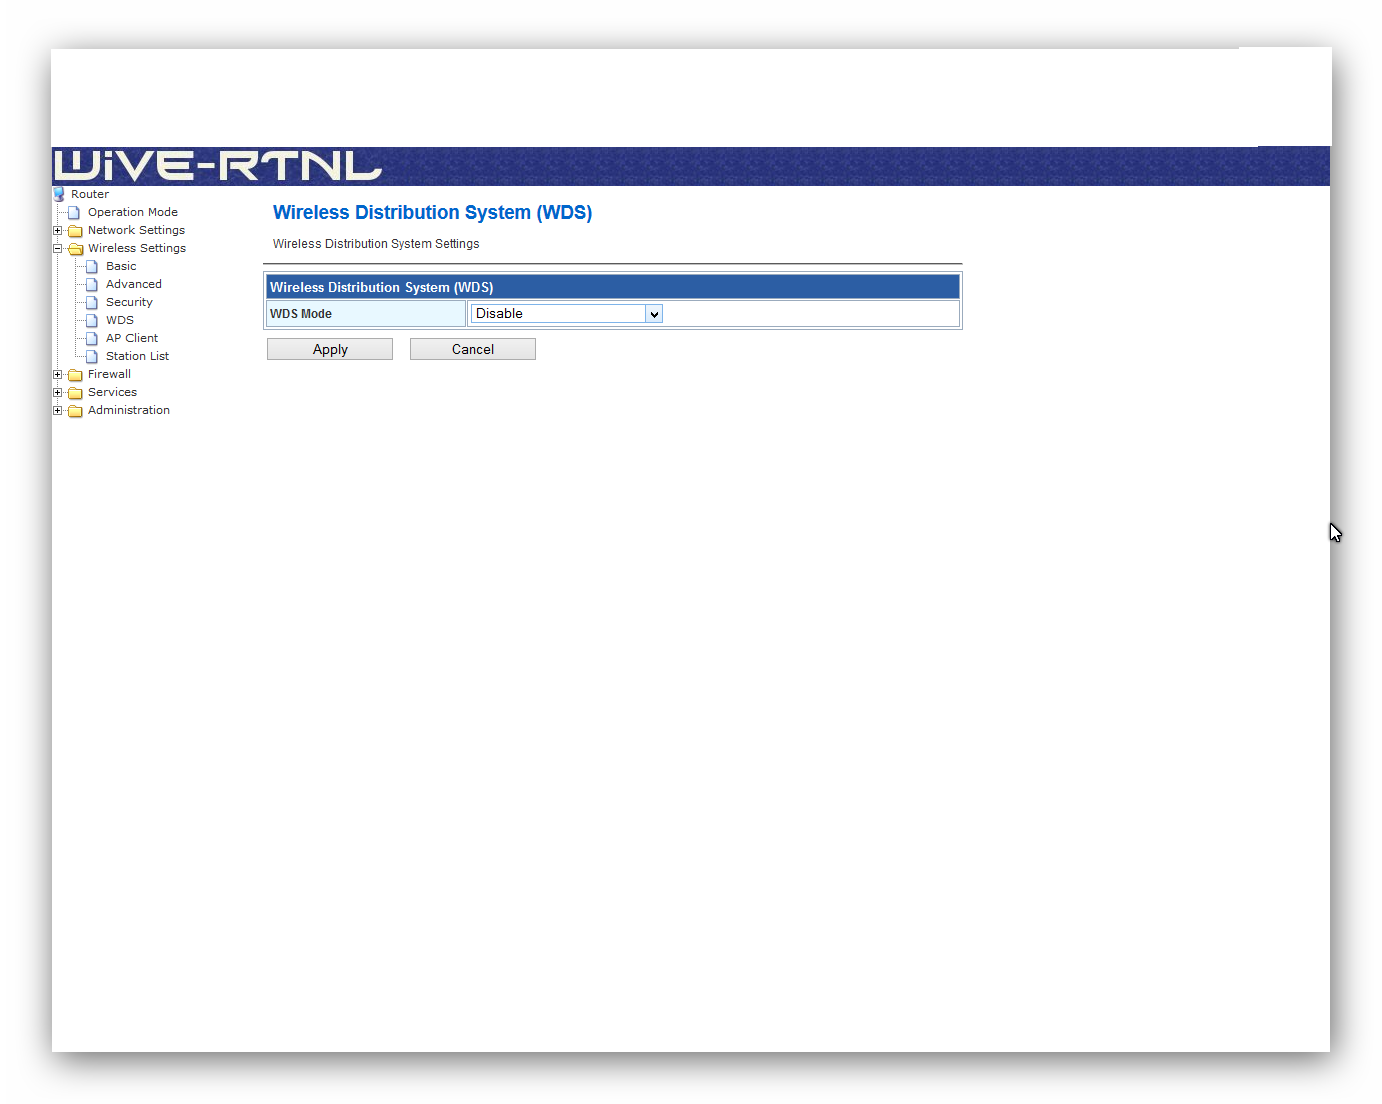Open the WDS Mode dropdown
The width and height of the screenshot is (1382, 1104).
click(x=566, y=314)
